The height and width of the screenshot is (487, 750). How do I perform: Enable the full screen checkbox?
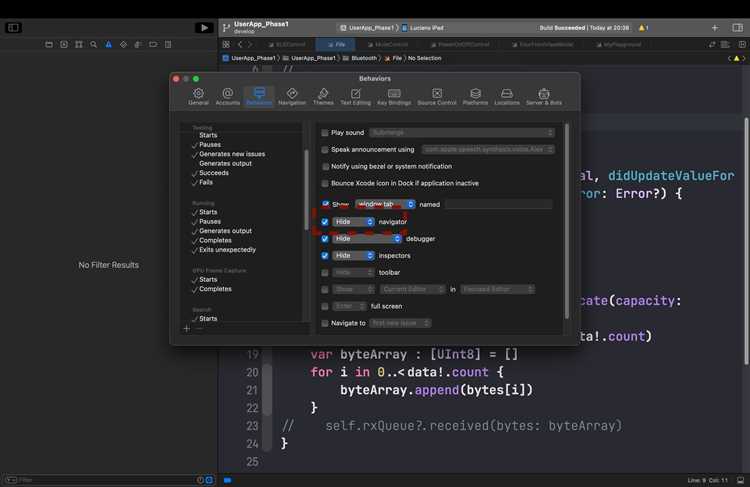[x=325, y=306]
